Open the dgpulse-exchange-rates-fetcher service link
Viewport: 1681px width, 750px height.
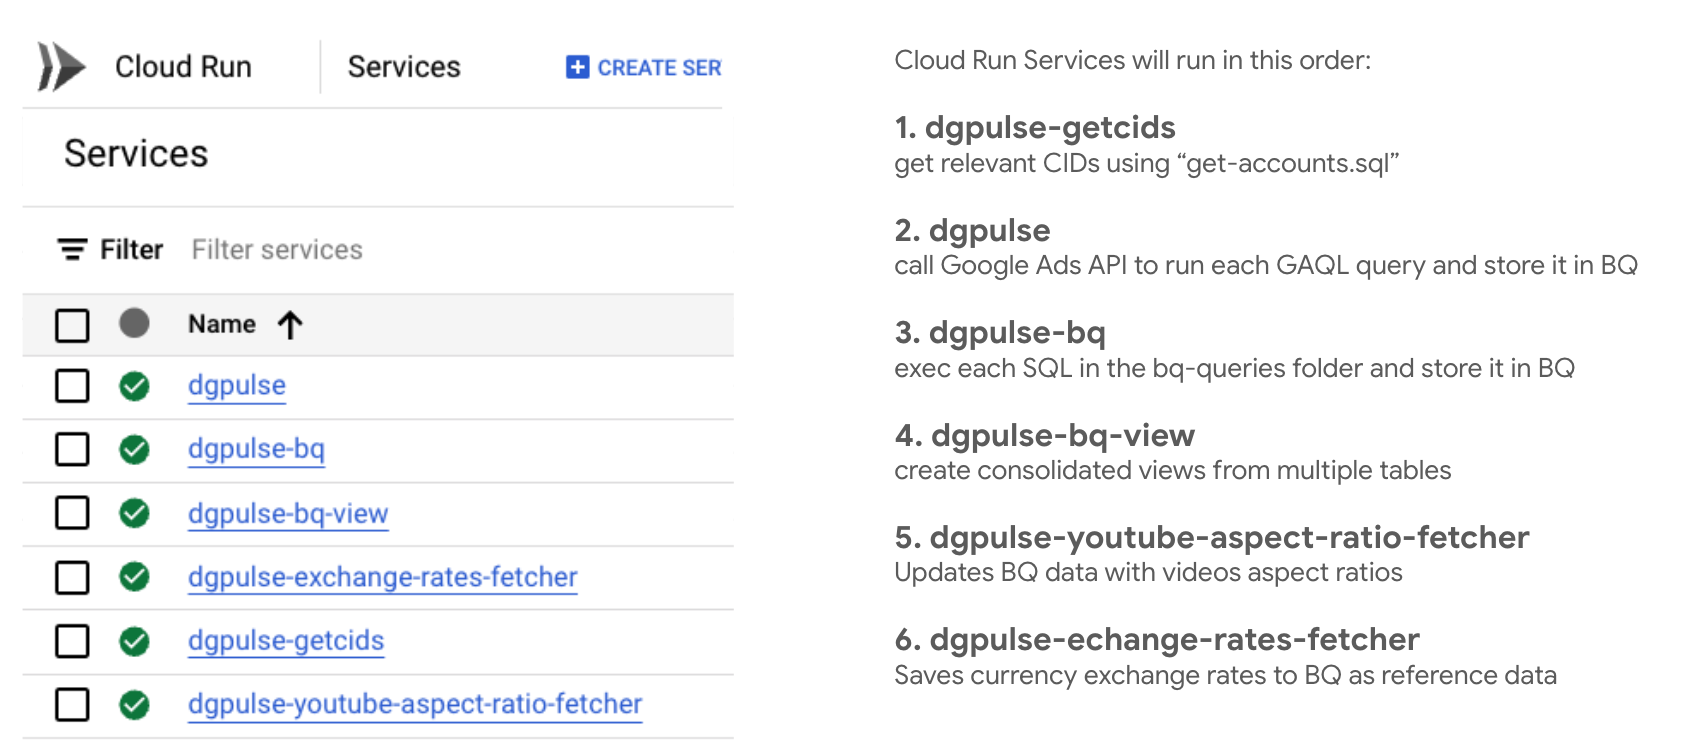(x=382, y=577)
